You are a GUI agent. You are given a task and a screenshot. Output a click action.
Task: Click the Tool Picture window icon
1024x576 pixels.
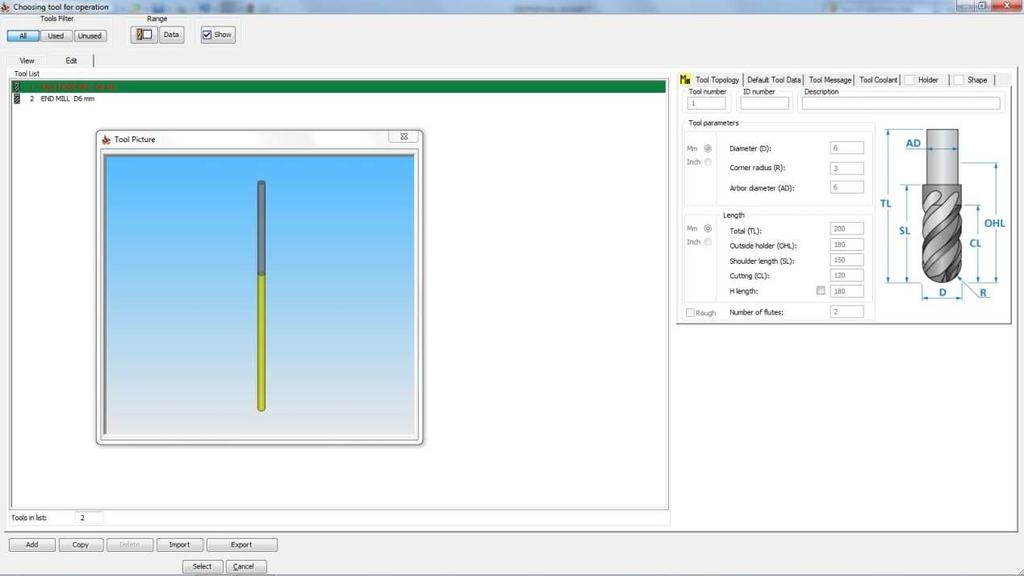point(106,139)
